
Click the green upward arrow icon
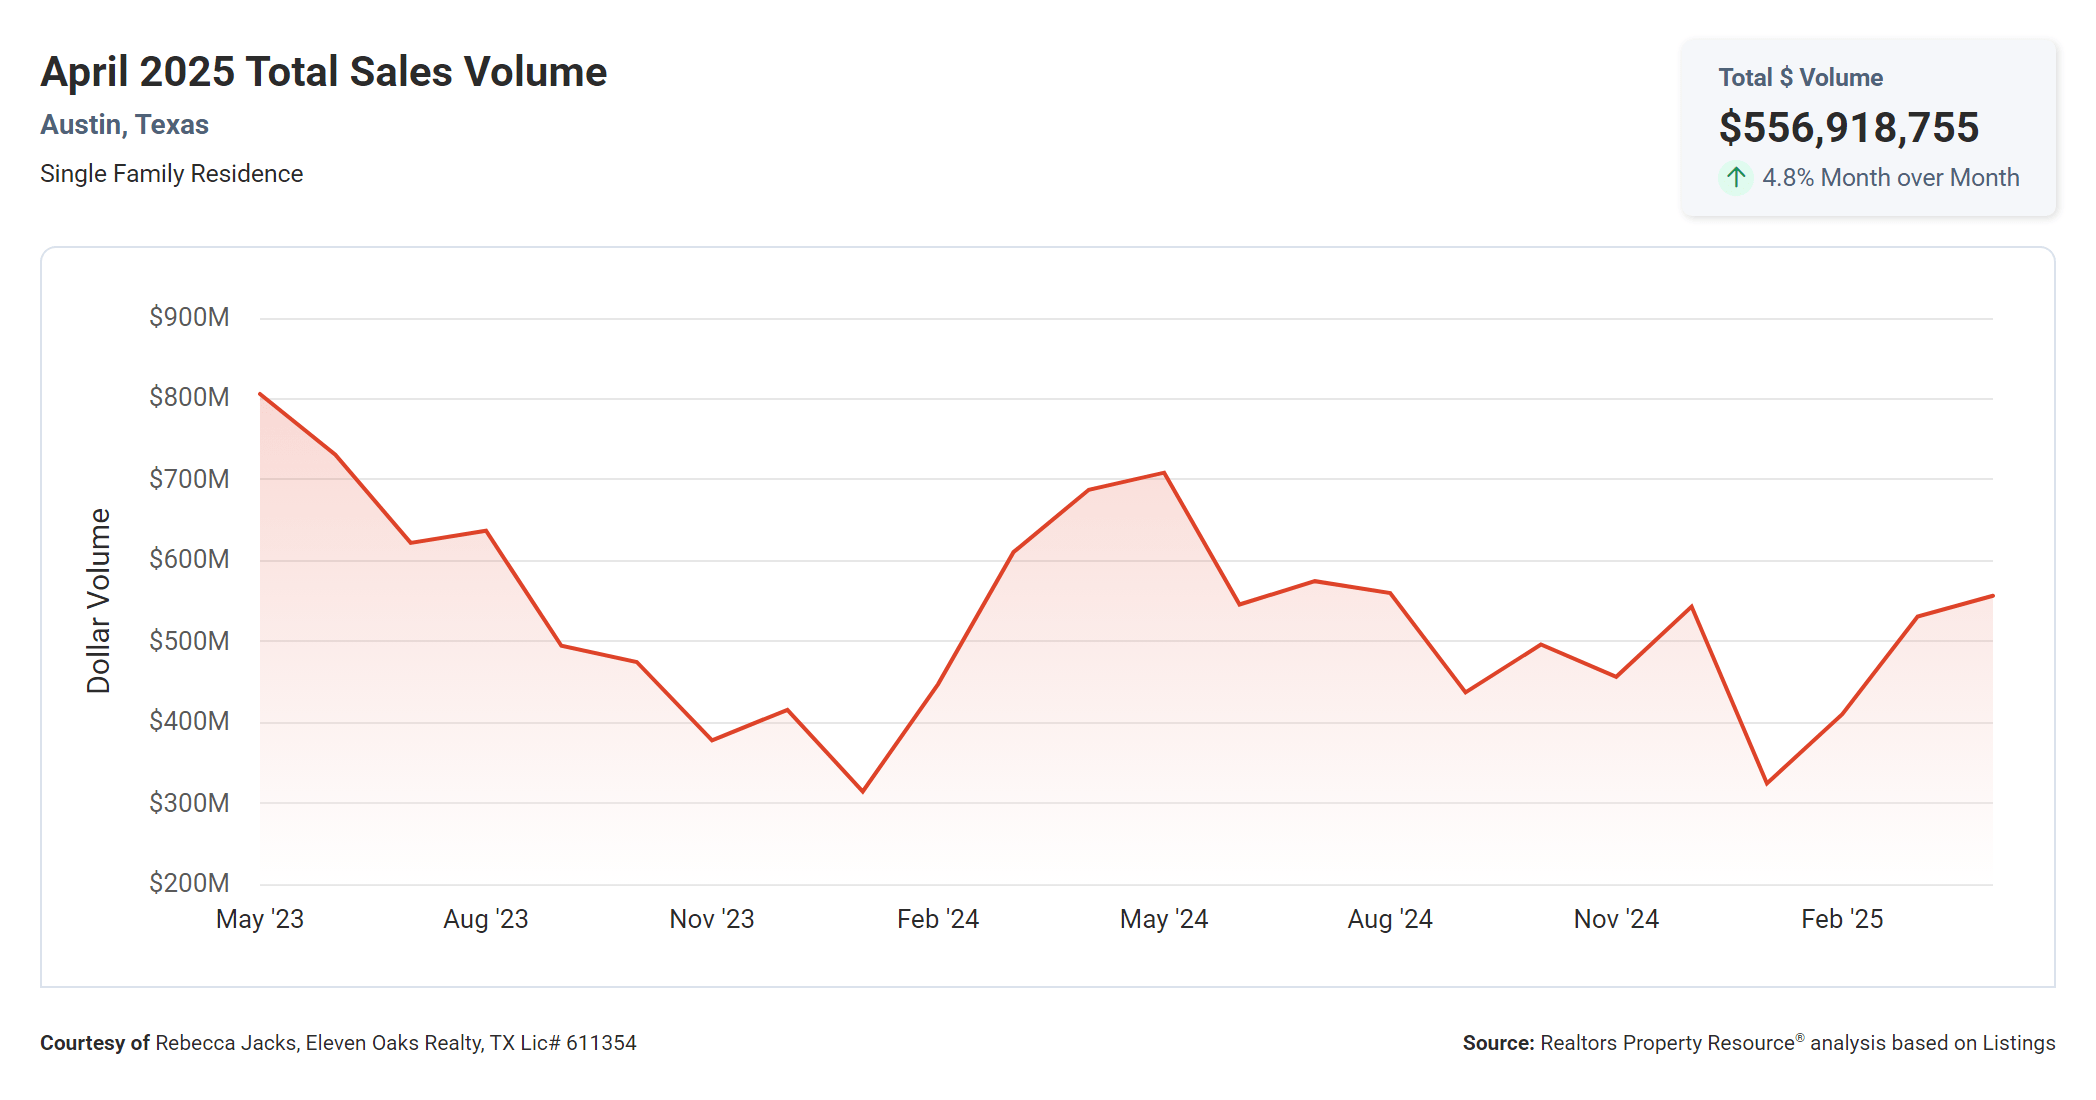1736,178
